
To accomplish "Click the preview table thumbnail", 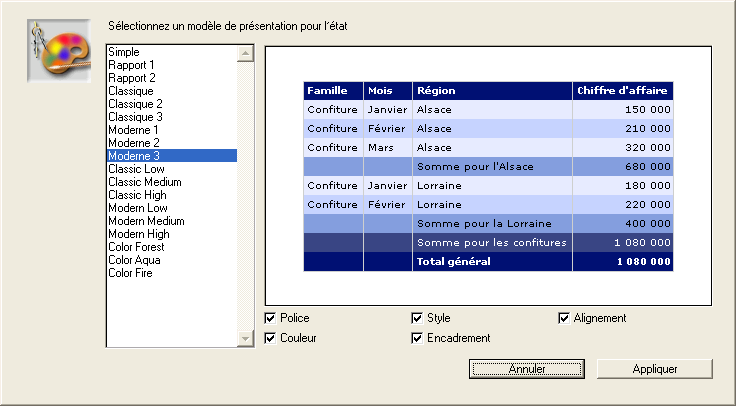I will point(489,176).
